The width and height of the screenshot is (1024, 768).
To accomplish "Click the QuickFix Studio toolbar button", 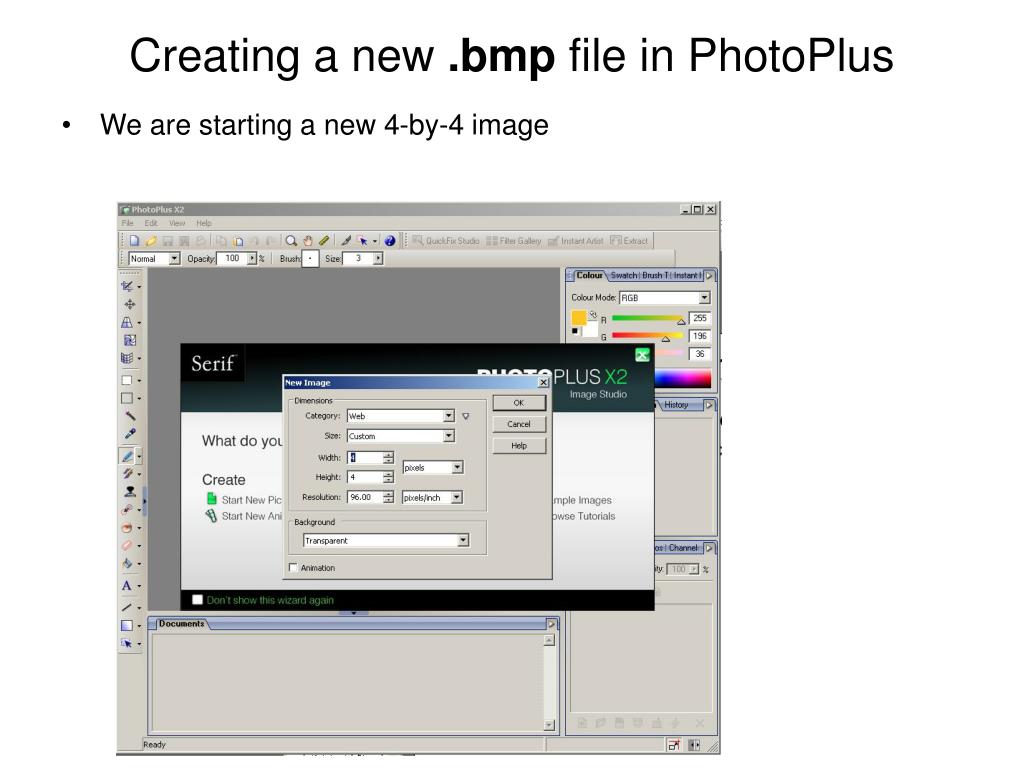I will point(445,241).
